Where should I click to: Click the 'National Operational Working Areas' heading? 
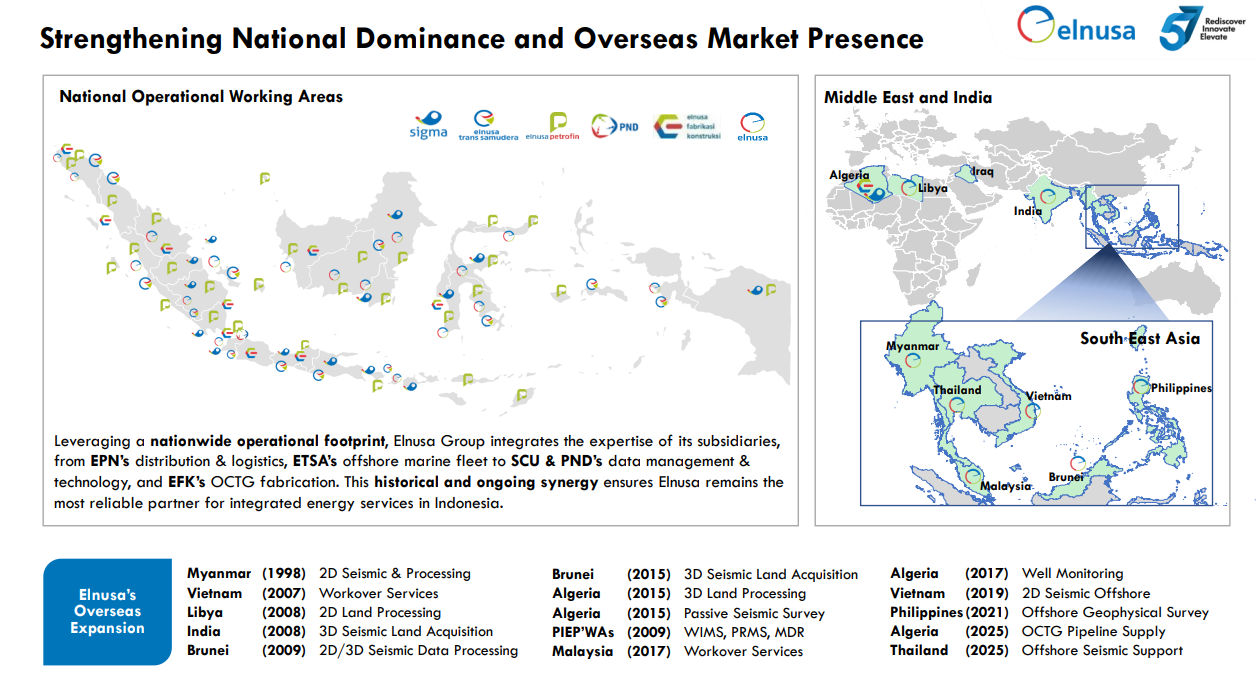click(x=201, y=97)
